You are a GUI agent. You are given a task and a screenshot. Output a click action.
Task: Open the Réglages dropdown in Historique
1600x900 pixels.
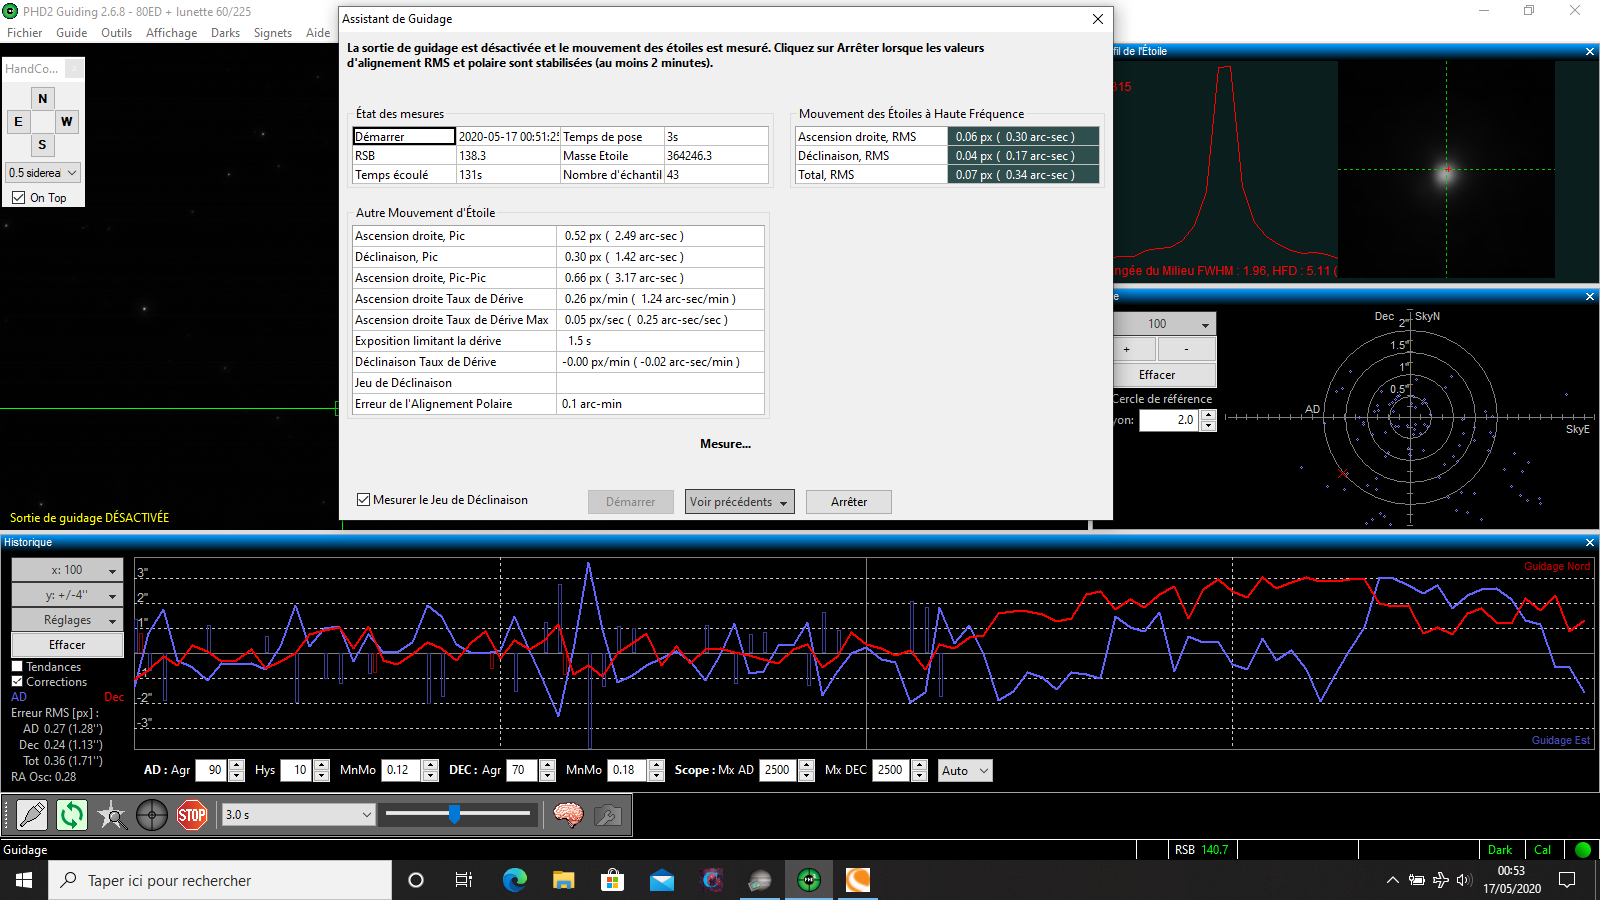point(67,620)
